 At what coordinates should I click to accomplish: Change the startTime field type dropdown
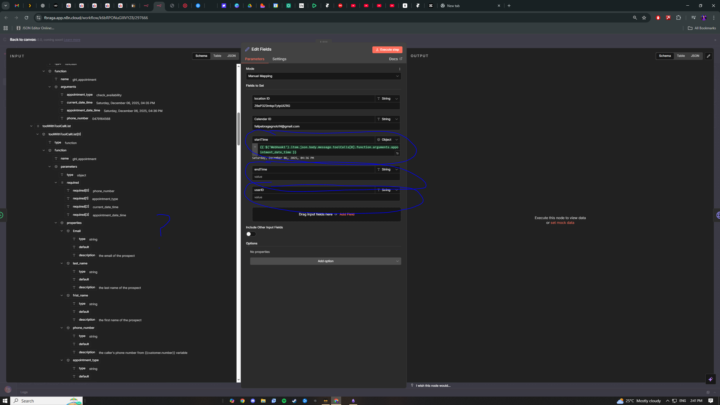(x=388, y=140)
